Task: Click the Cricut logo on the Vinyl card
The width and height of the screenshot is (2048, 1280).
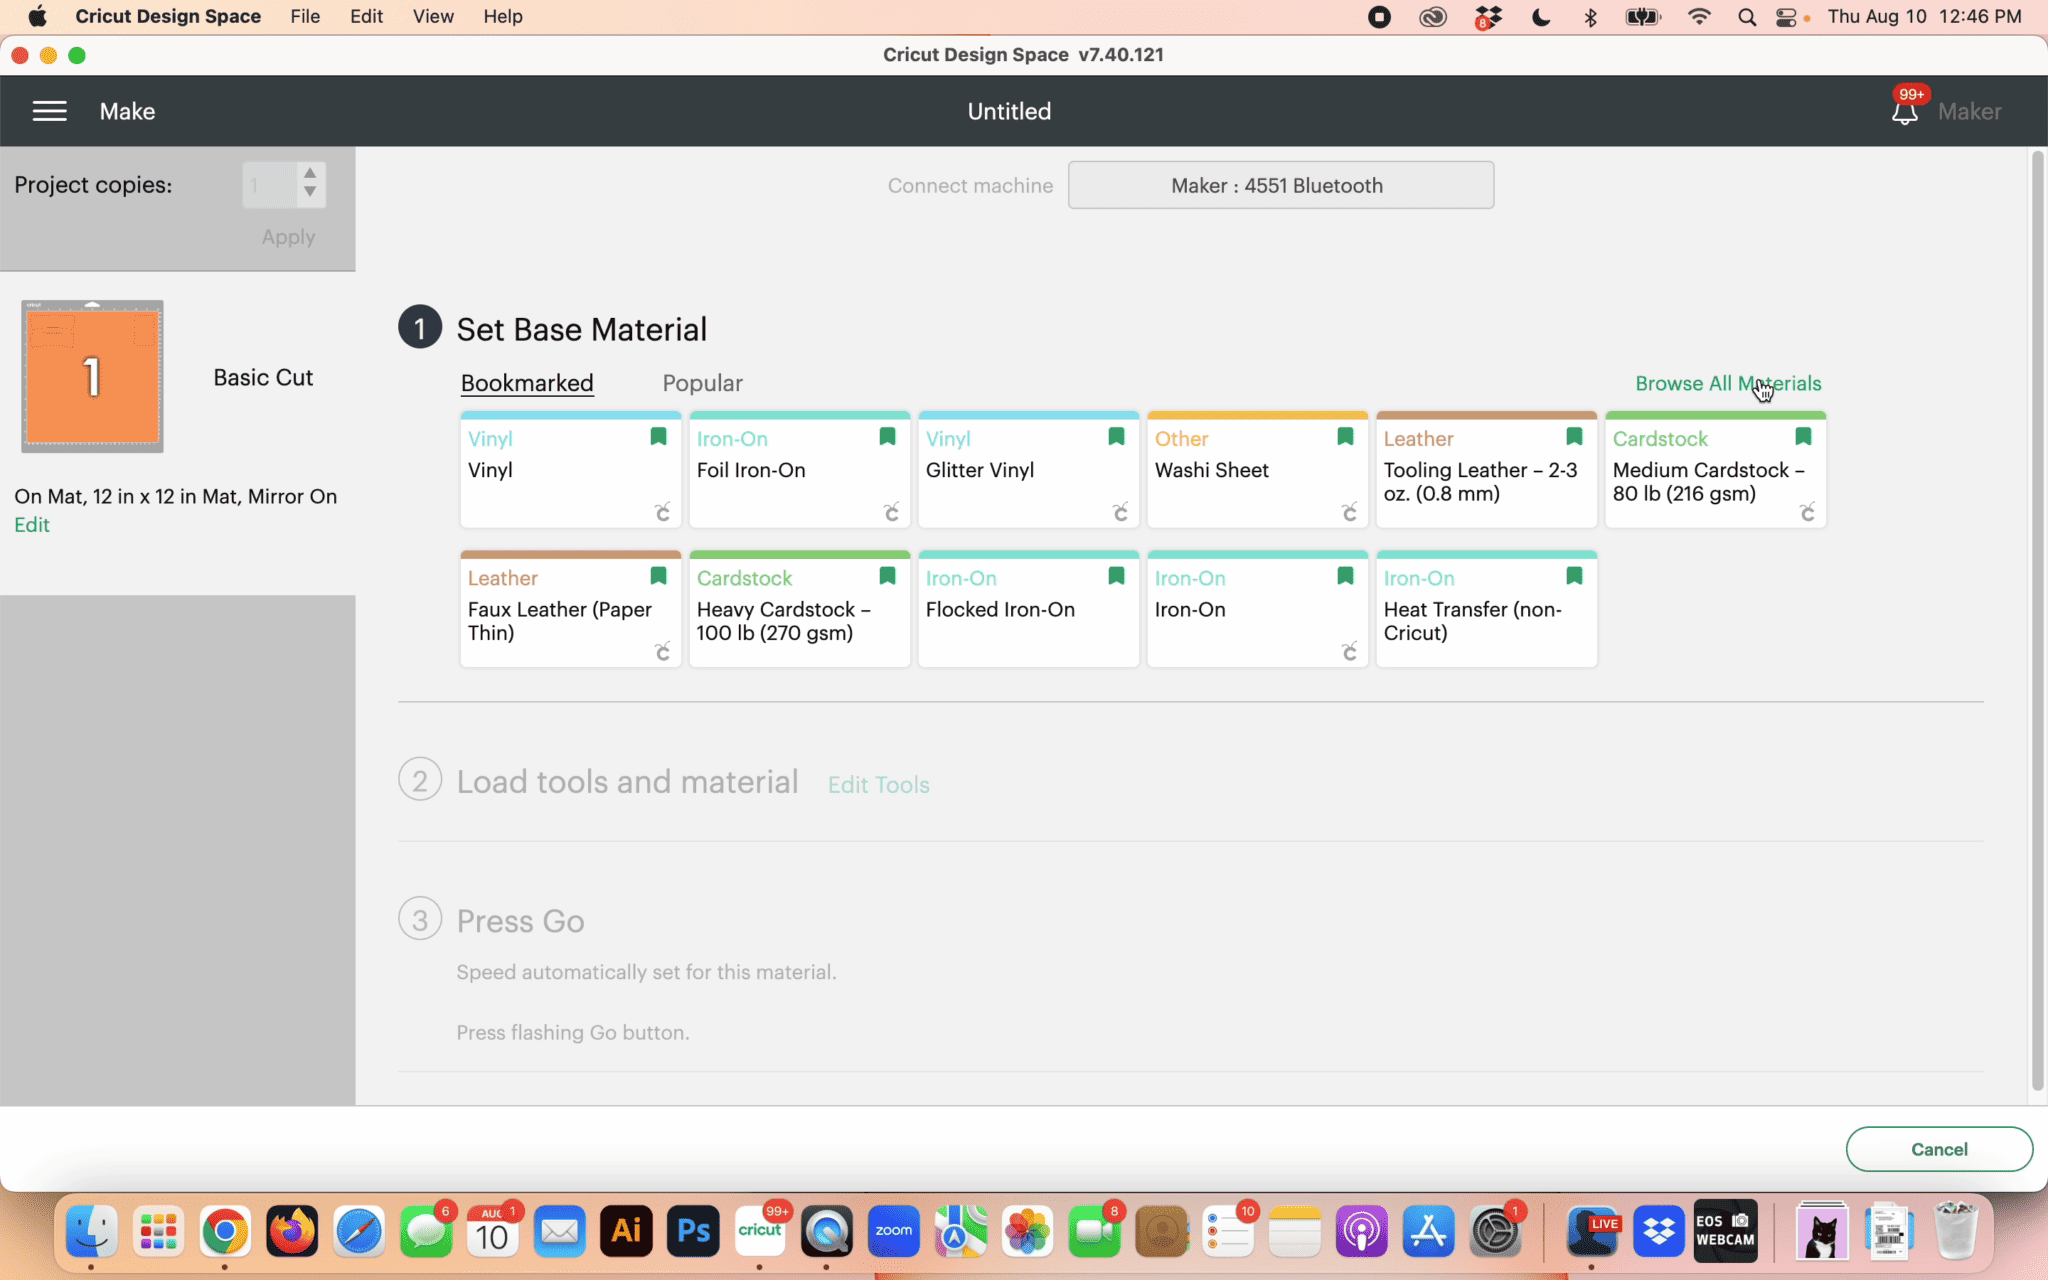Action: (x=662, y=512)
